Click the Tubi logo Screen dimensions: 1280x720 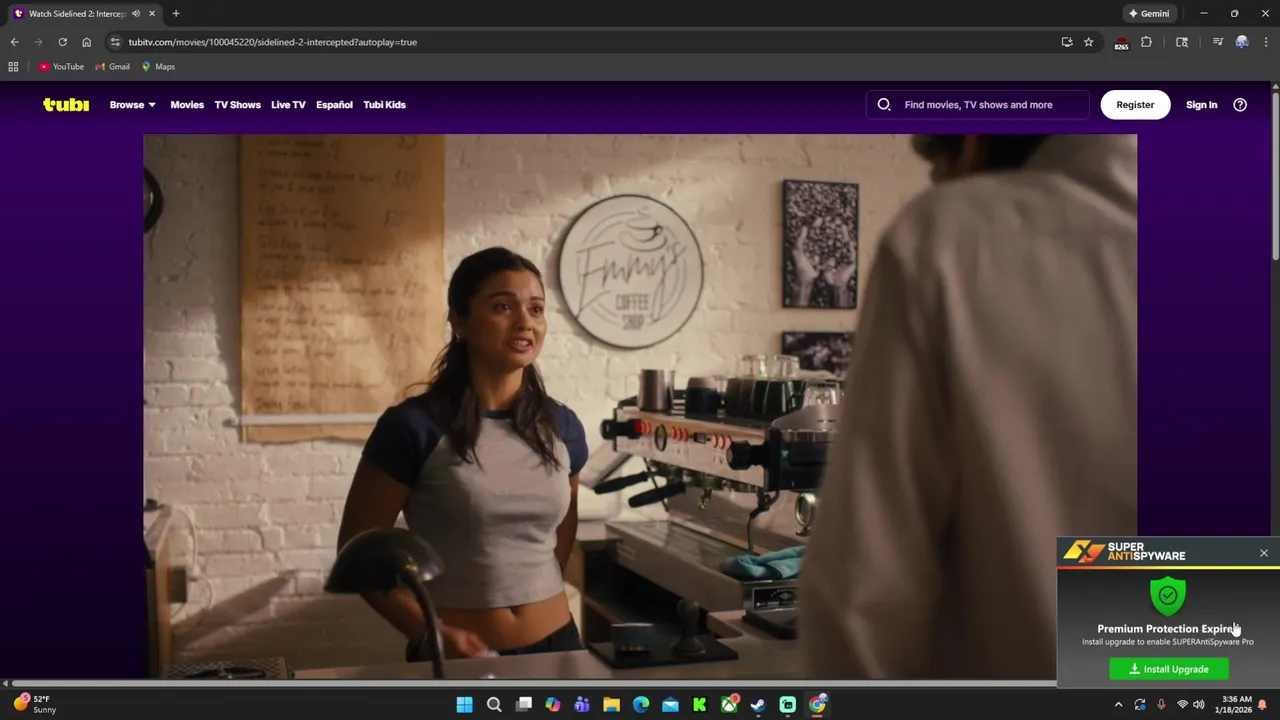point(66,104)
